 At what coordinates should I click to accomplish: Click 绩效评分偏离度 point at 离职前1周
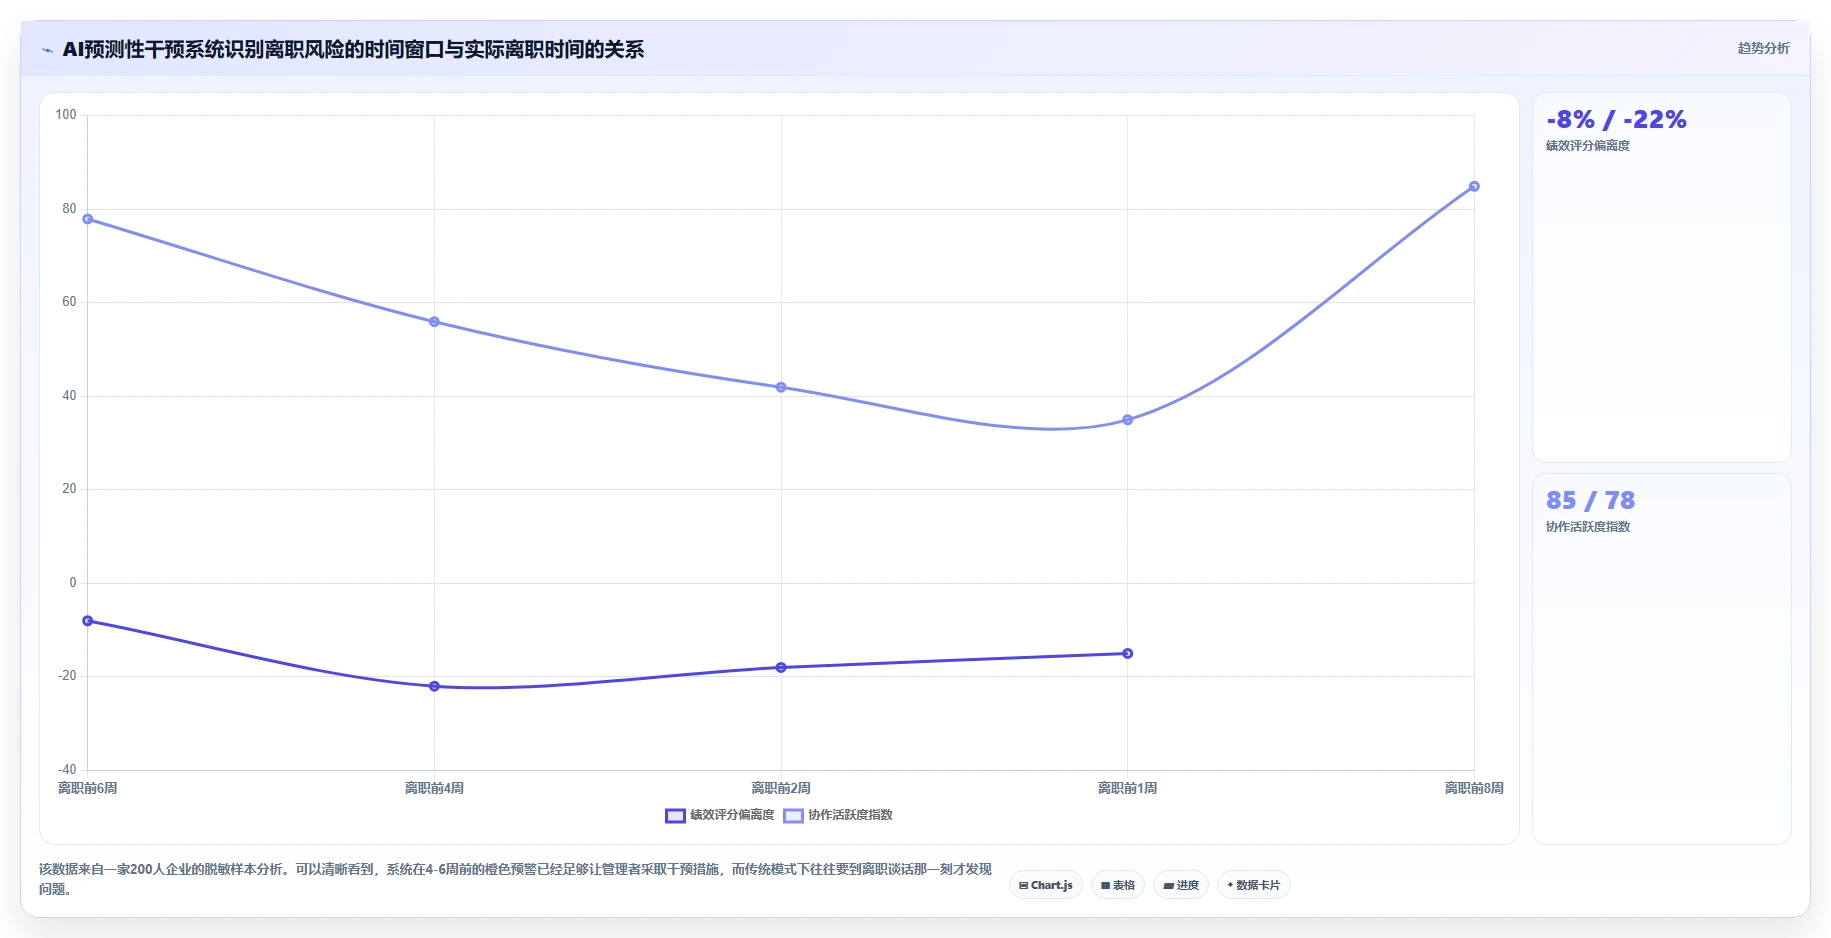coord(1127,653)
